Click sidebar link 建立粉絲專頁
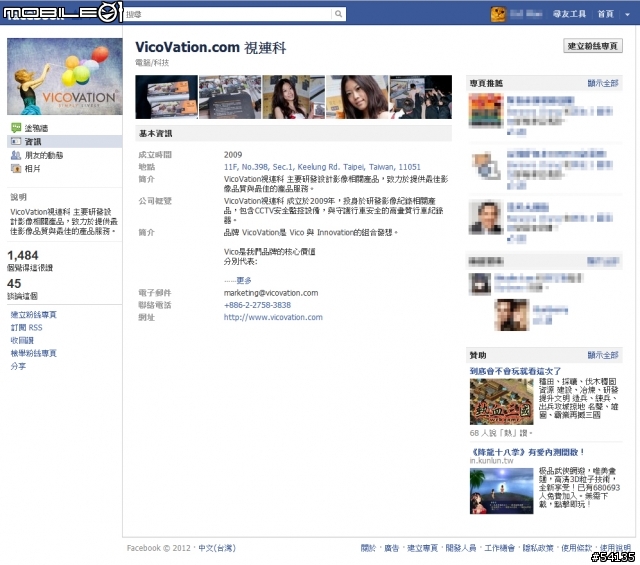Screen dimensions: 640x565 click(x=33, y=315)
